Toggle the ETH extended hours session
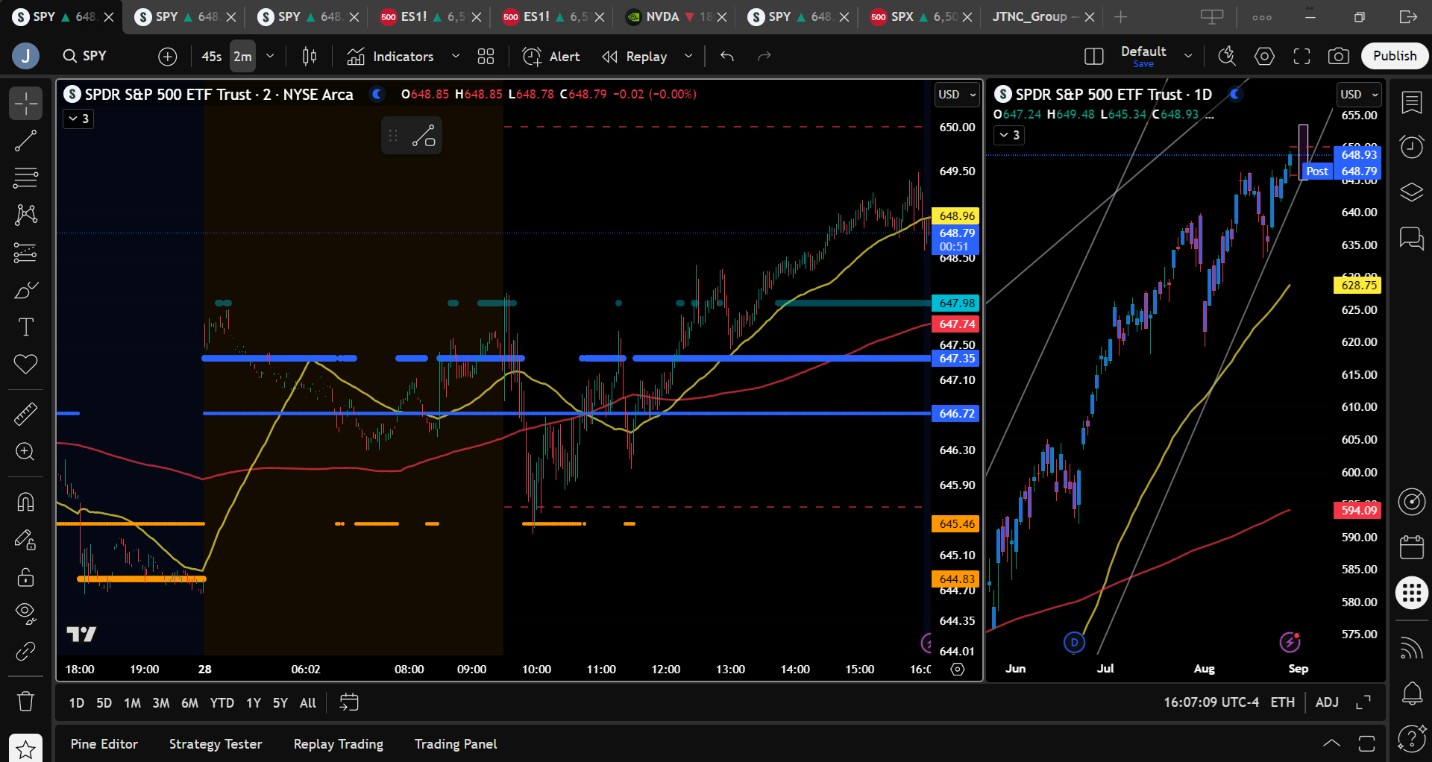The width and height of the screenshot is (1432, 762). 1283,702
